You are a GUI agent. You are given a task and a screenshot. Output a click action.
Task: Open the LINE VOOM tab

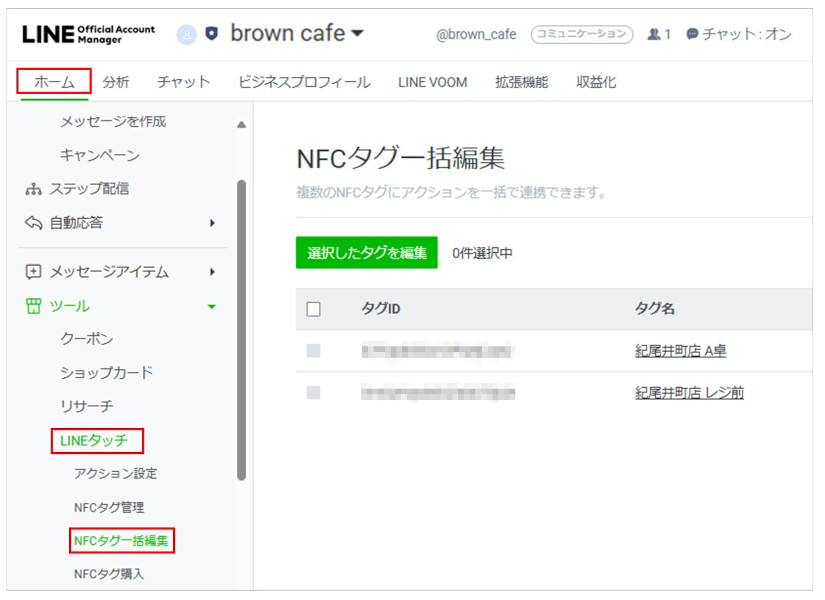click(x=432, y=82)
